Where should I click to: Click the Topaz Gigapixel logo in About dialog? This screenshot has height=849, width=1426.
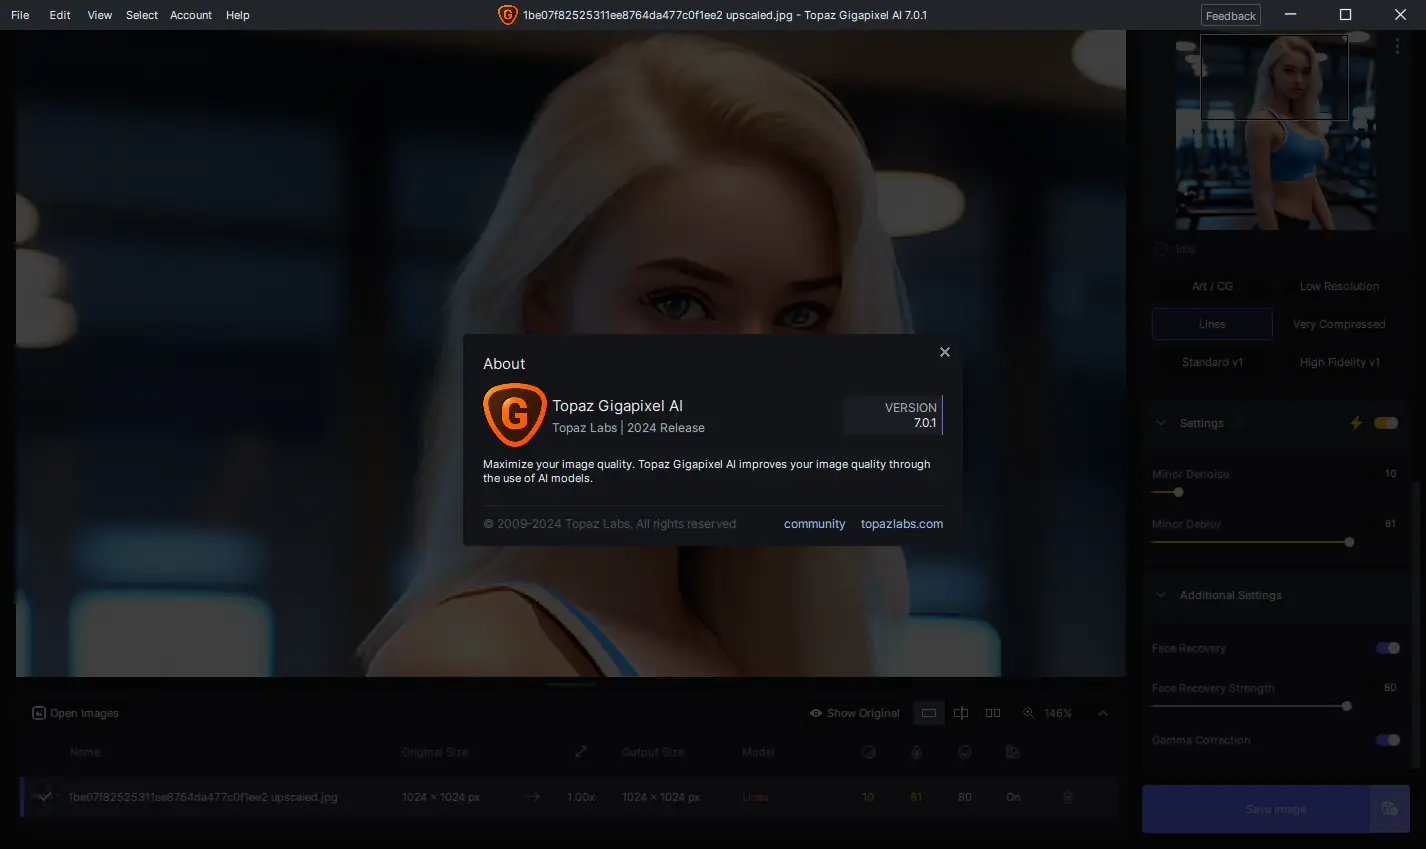(x=514, y=415)
